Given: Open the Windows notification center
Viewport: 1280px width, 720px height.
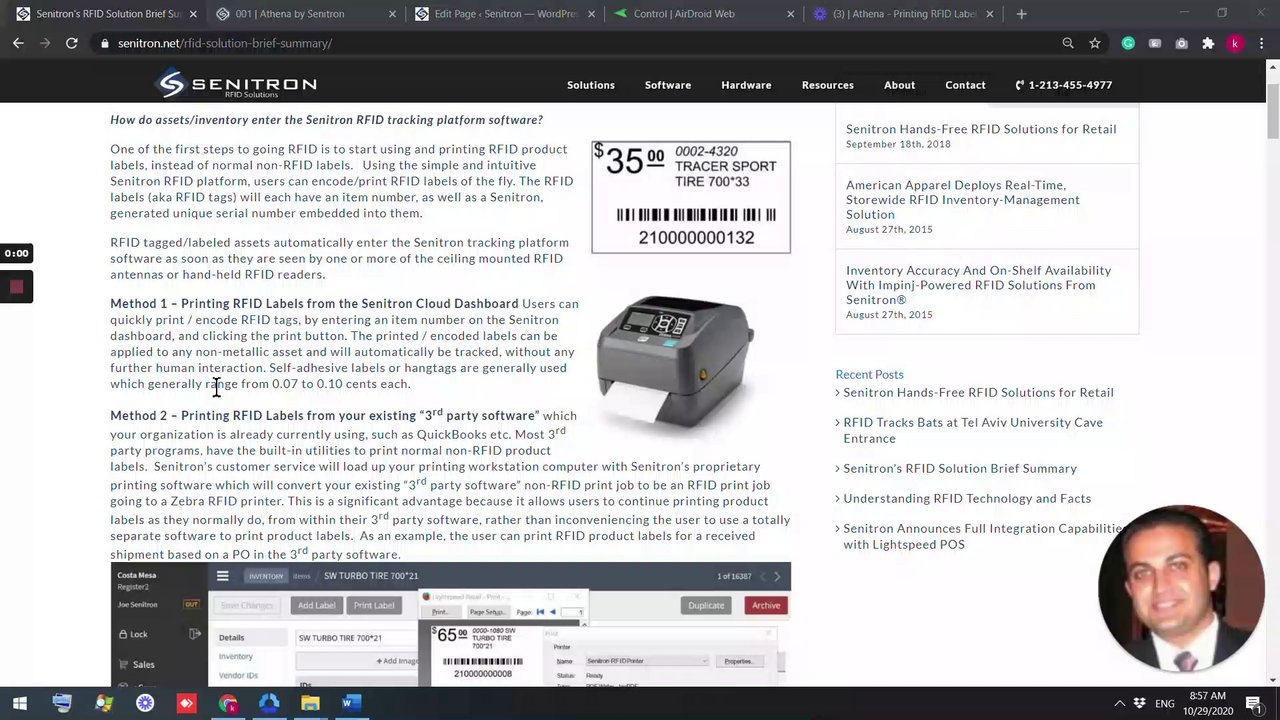Looking at the screenshot, I should 1254,704.
